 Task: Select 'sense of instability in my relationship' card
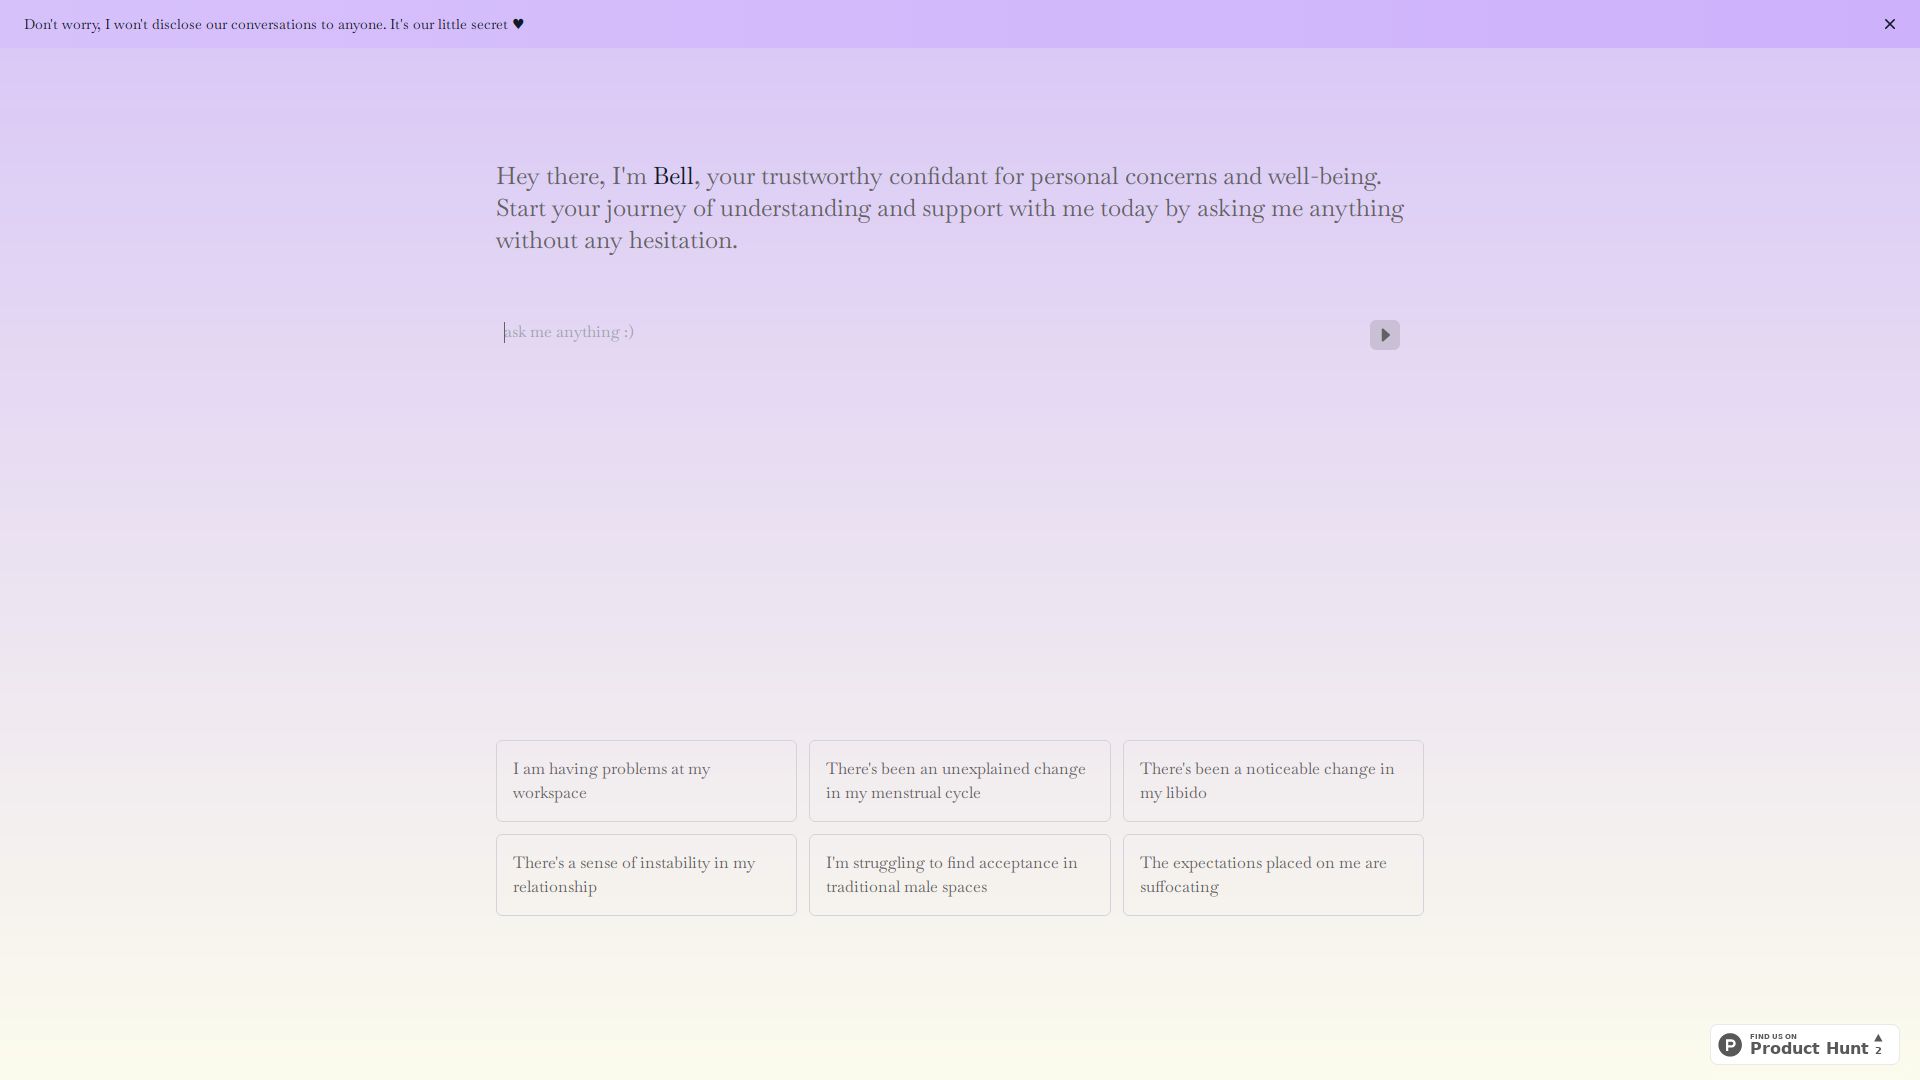(x=646, y=875)
